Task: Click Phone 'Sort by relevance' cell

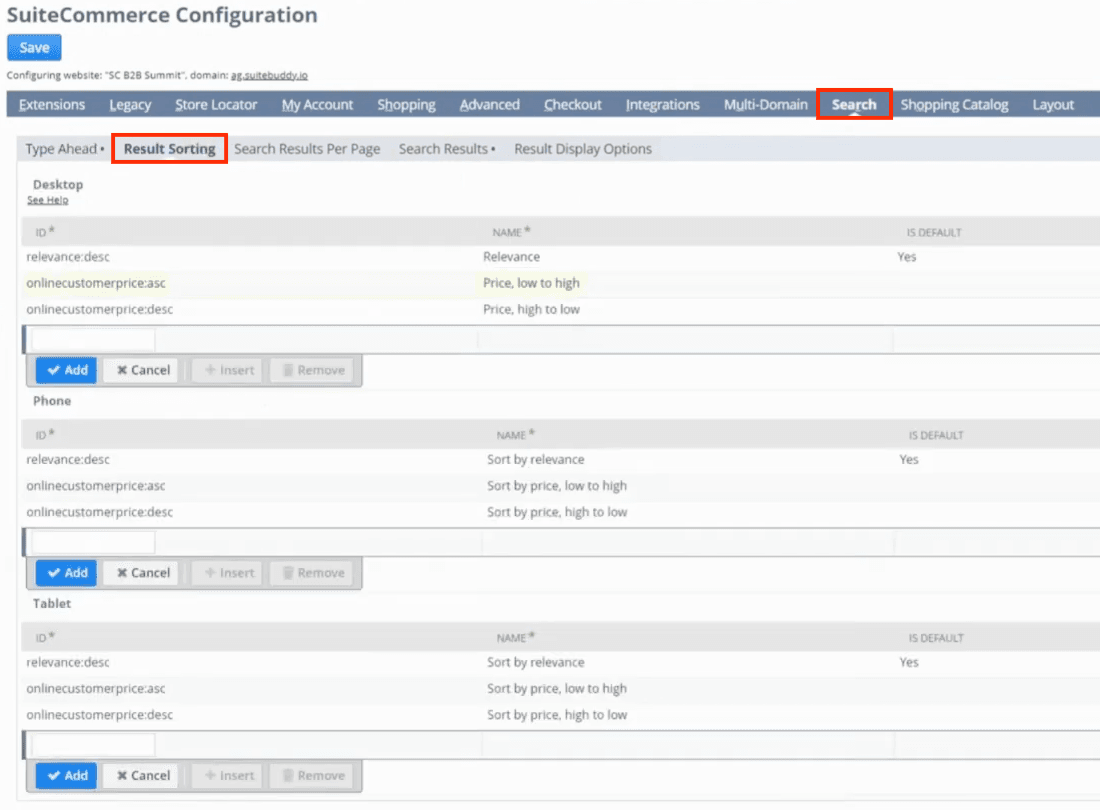Action: [535, 459]
